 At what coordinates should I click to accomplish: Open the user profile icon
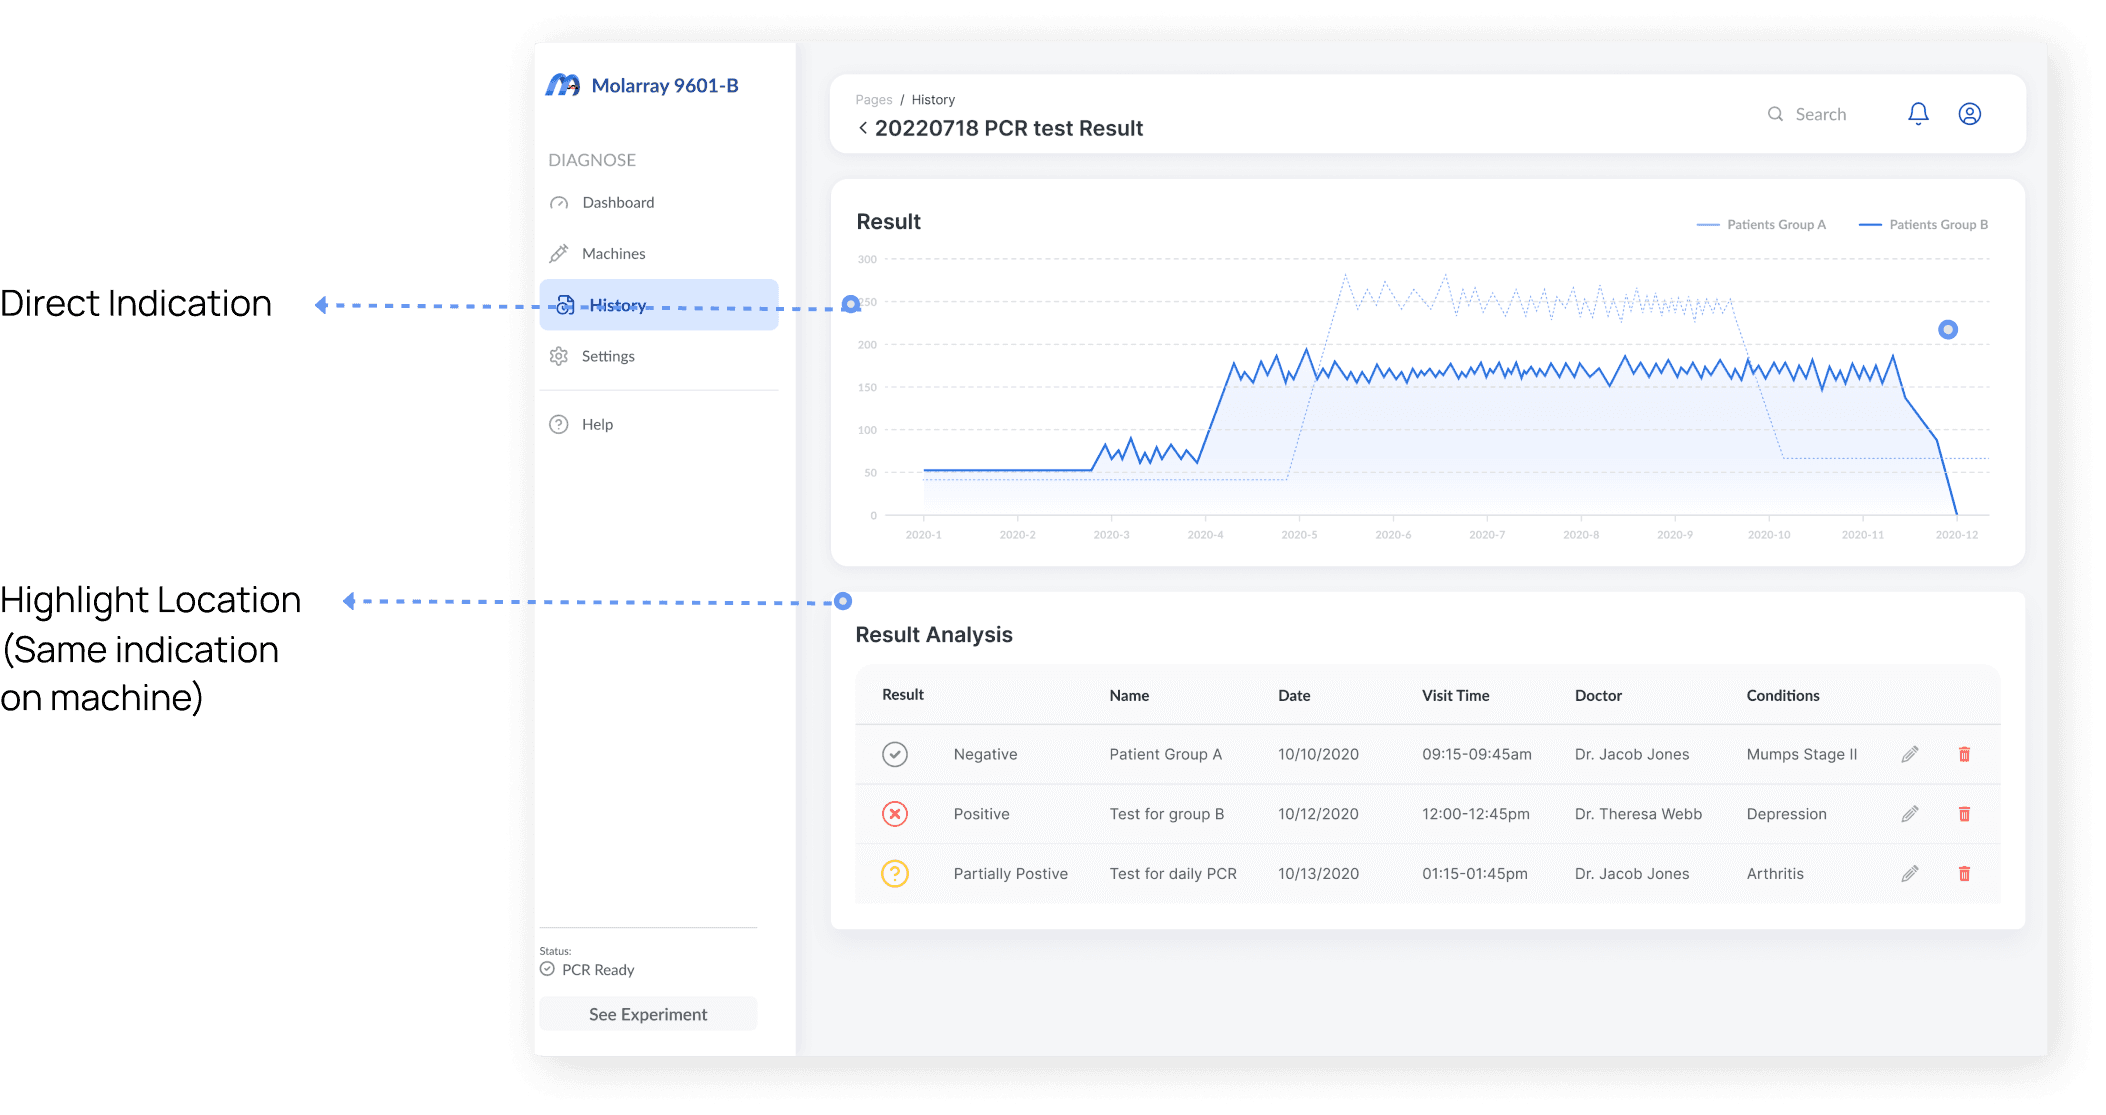click(x=1969, y=114)
